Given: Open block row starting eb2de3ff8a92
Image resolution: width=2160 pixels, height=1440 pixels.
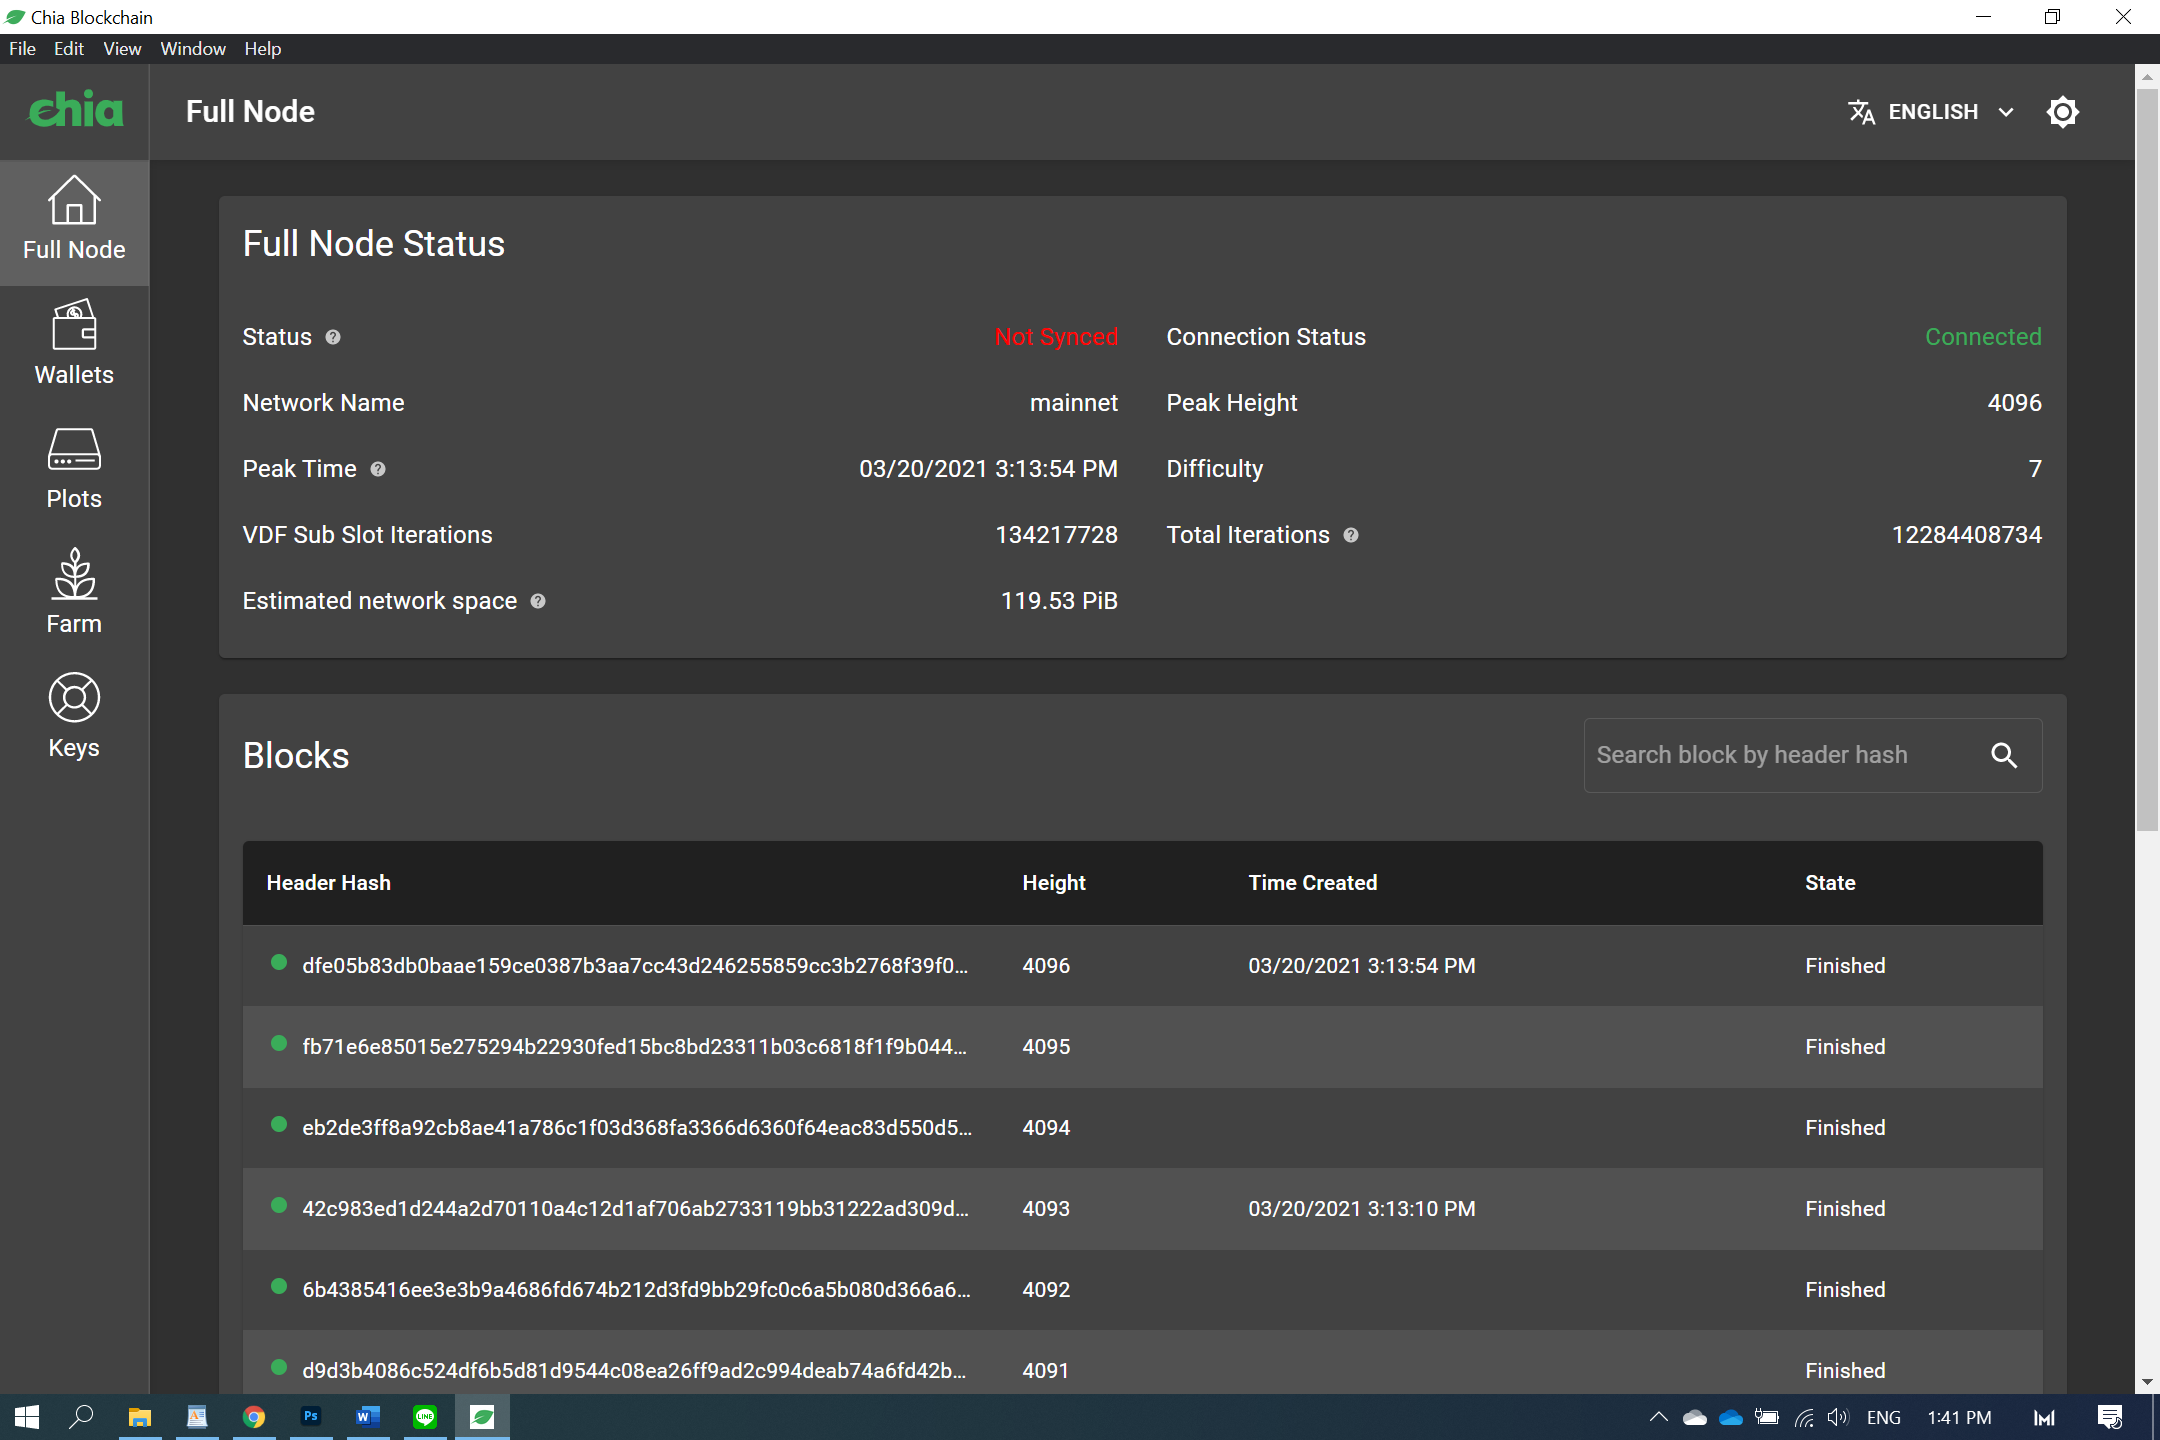Looking at the screenshot, I should [x=1142, y=1128].
